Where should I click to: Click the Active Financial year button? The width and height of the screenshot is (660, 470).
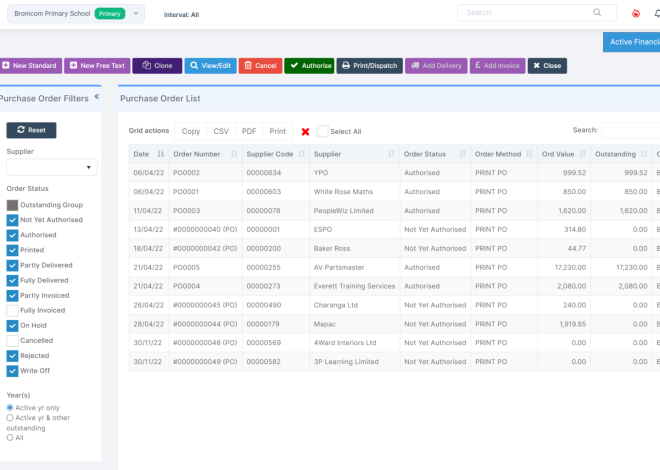tap(631, 42)
